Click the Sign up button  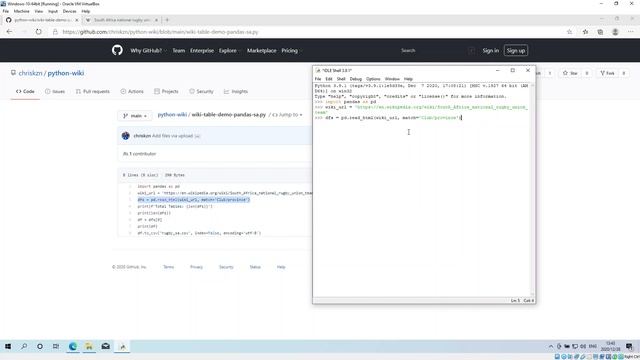[516, 51]
